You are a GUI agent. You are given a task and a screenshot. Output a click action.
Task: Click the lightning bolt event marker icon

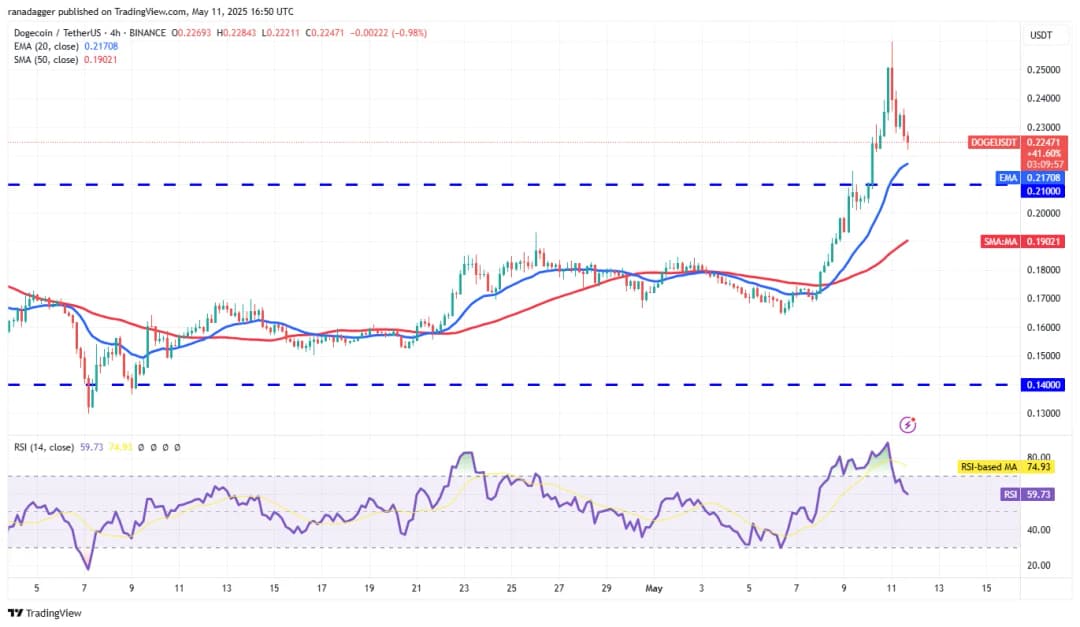pyautogui.click(x=908, y=425)
